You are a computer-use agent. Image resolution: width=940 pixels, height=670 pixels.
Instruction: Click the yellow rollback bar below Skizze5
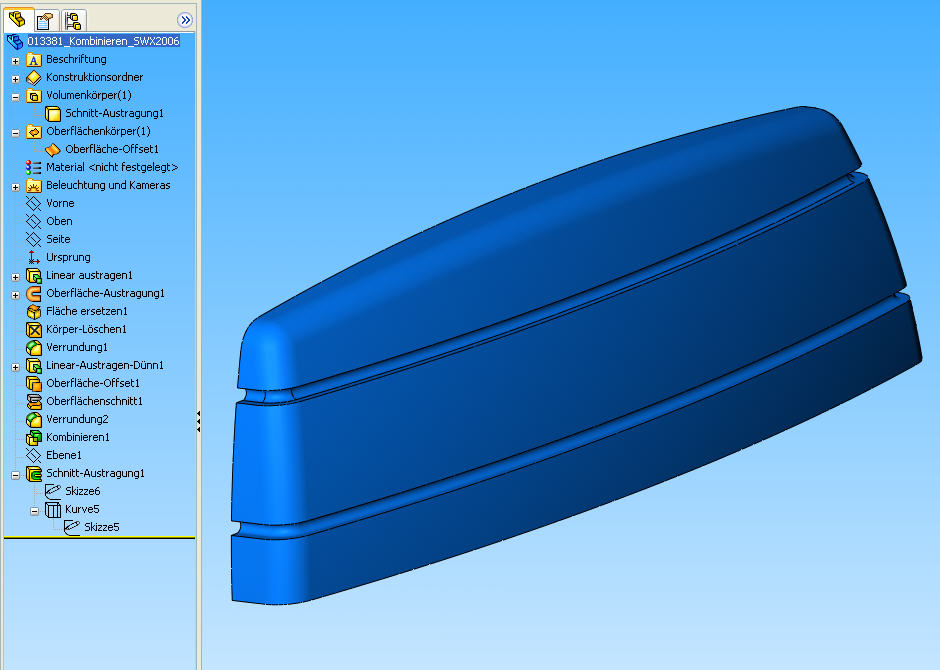(100, 538)
